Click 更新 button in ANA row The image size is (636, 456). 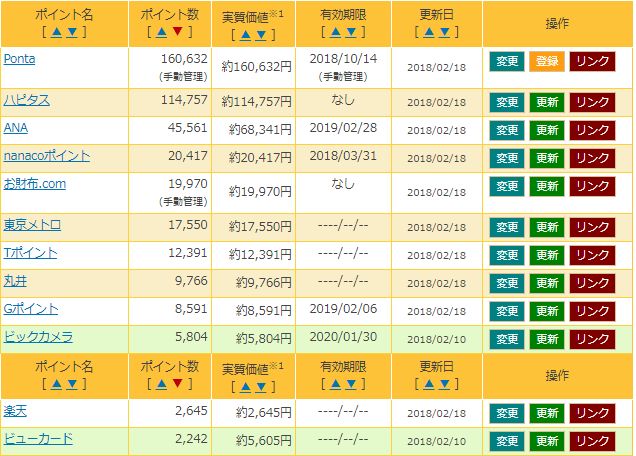click(x=547, y=130)
